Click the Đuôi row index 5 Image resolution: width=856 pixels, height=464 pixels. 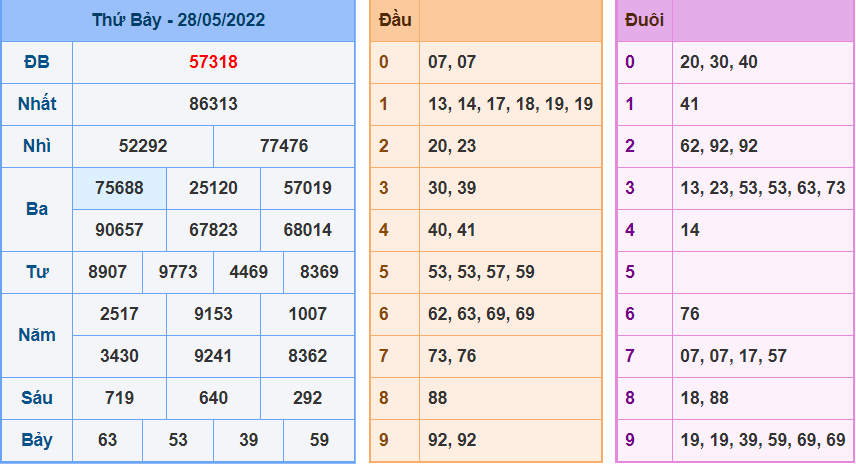pos(630,272)
